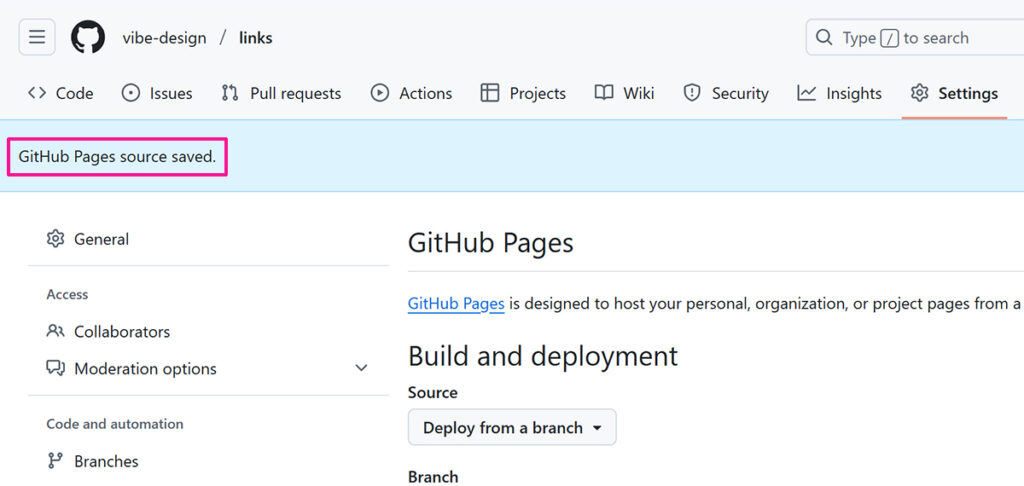1024x486 pixels.
Task: Switch to the Insights tab
Action: pos(839,93)
